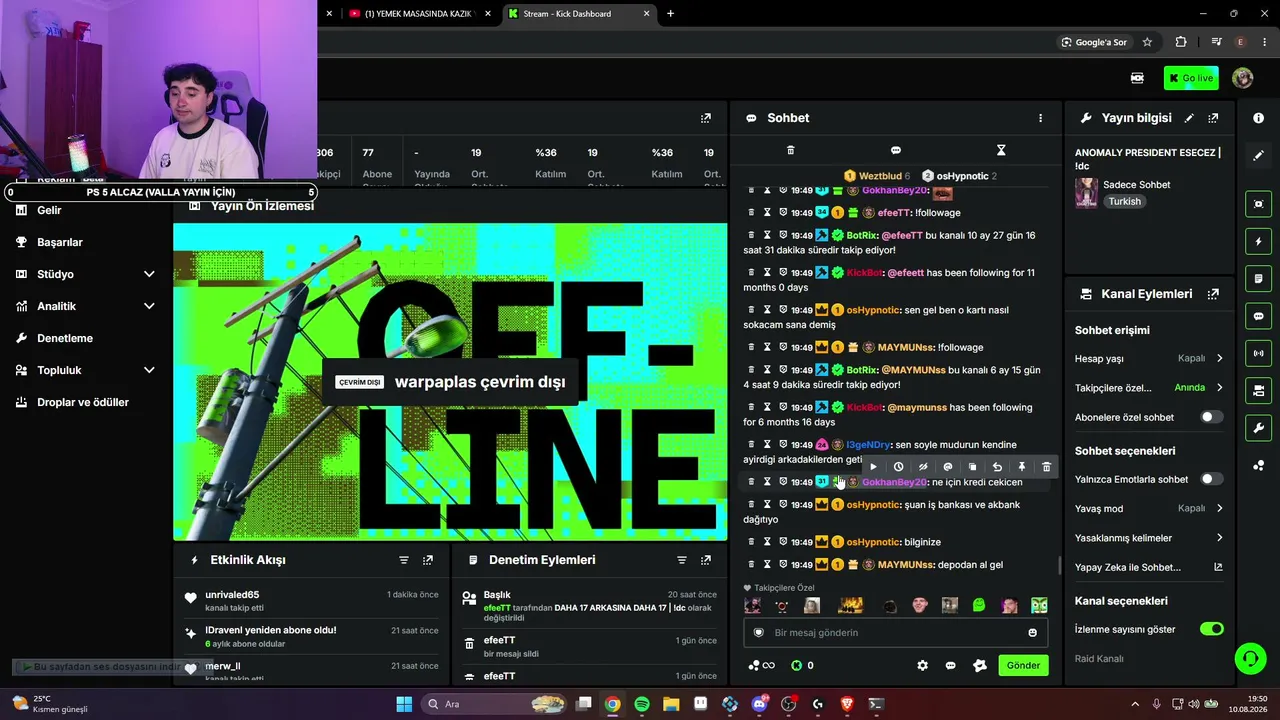1280x720 pixels.
Task: Copy the hovered message with copy icon
Action: pyautogui.click(x=972, y=467)
